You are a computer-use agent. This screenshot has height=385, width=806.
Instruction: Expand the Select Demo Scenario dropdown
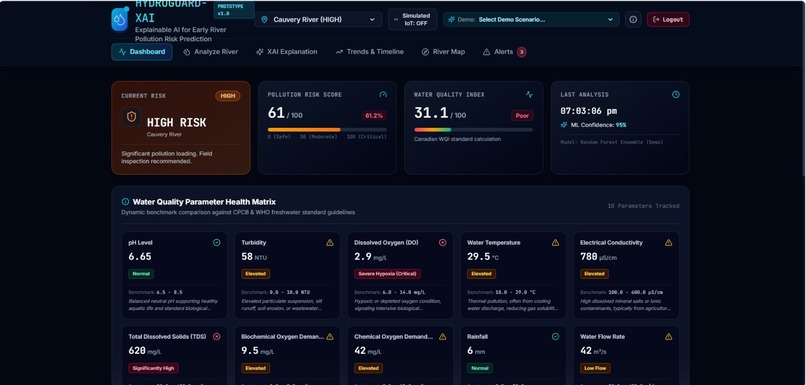coord(531,20)
